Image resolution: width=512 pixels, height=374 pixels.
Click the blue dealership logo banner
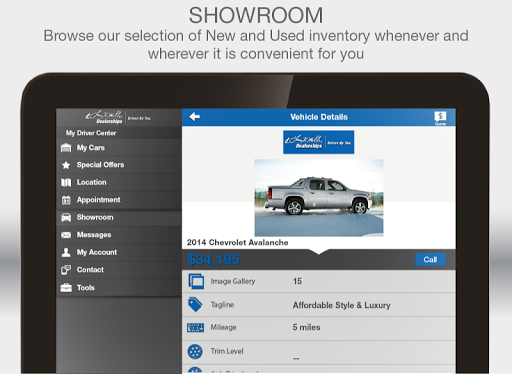(319, 142)
